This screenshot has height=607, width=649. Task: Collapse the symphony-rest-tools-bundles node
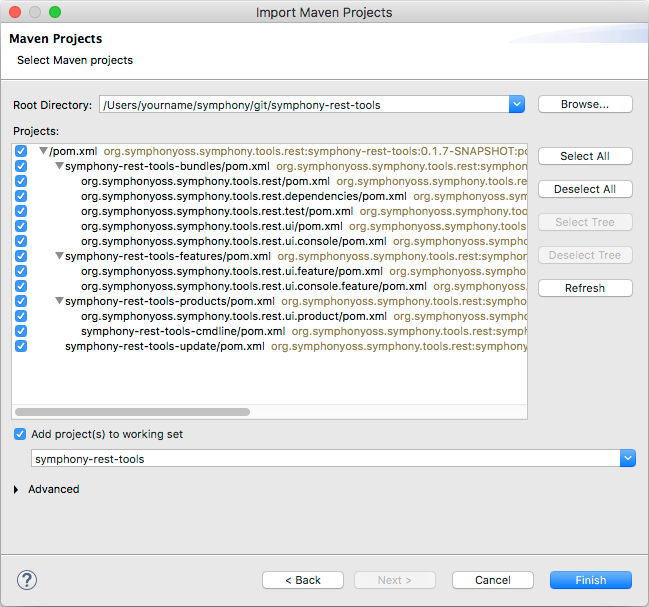60,166
